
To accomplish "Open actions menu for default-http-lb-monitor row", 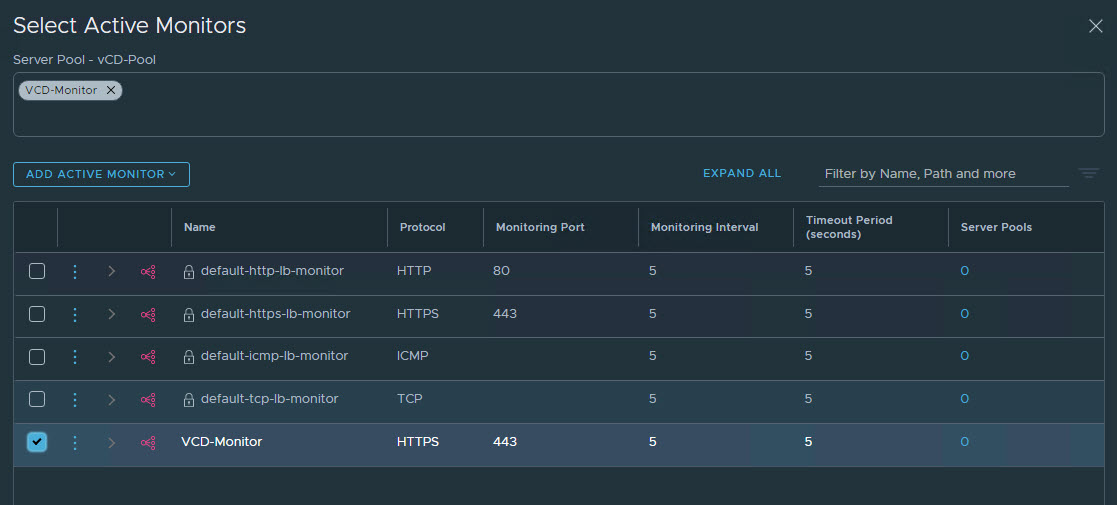I will click(74, 272).
